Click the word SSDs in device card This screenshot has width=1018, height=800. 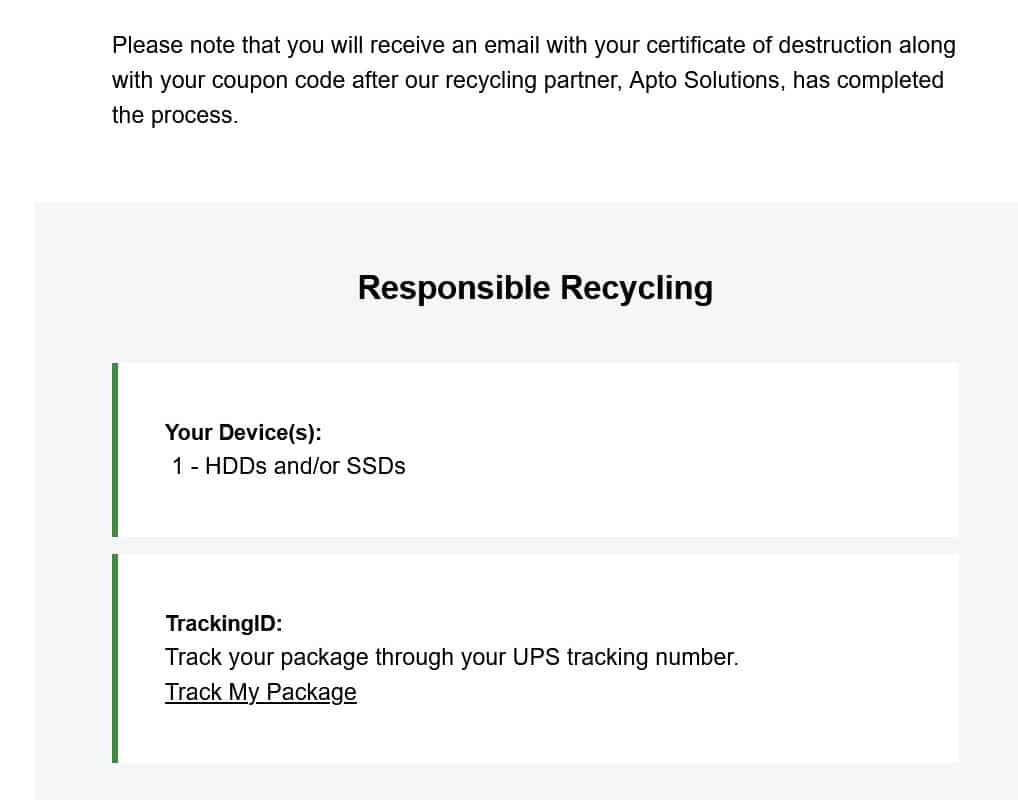376,466
